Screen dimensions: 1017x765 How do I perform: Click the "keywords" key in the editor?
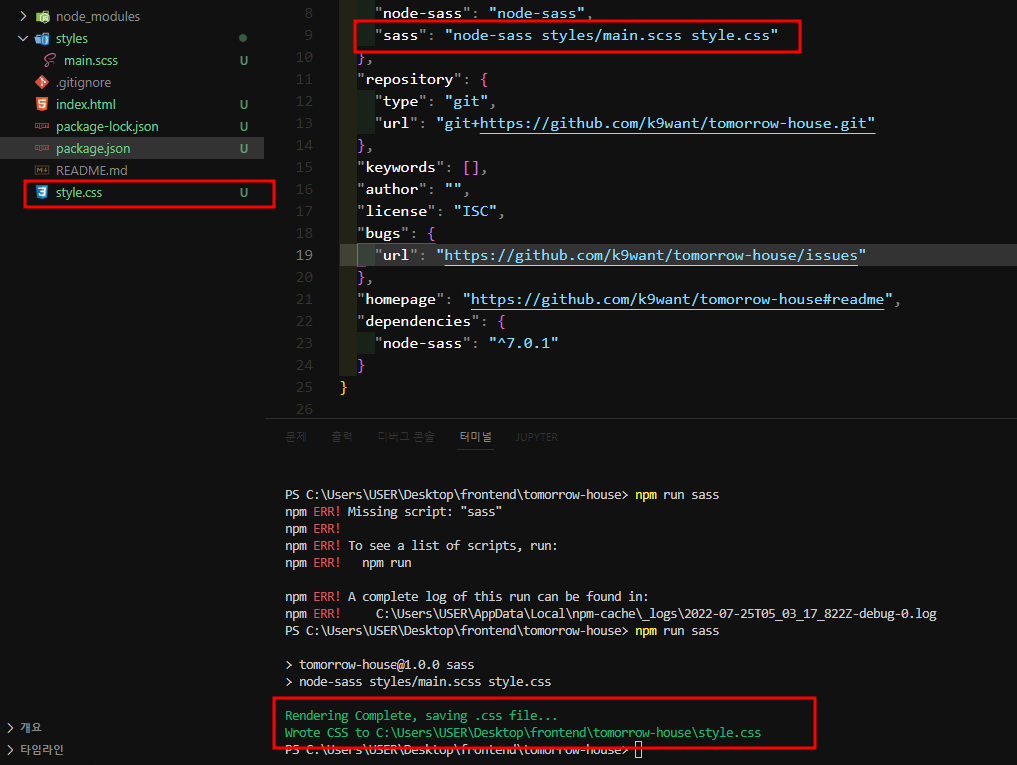pos(400,167)
